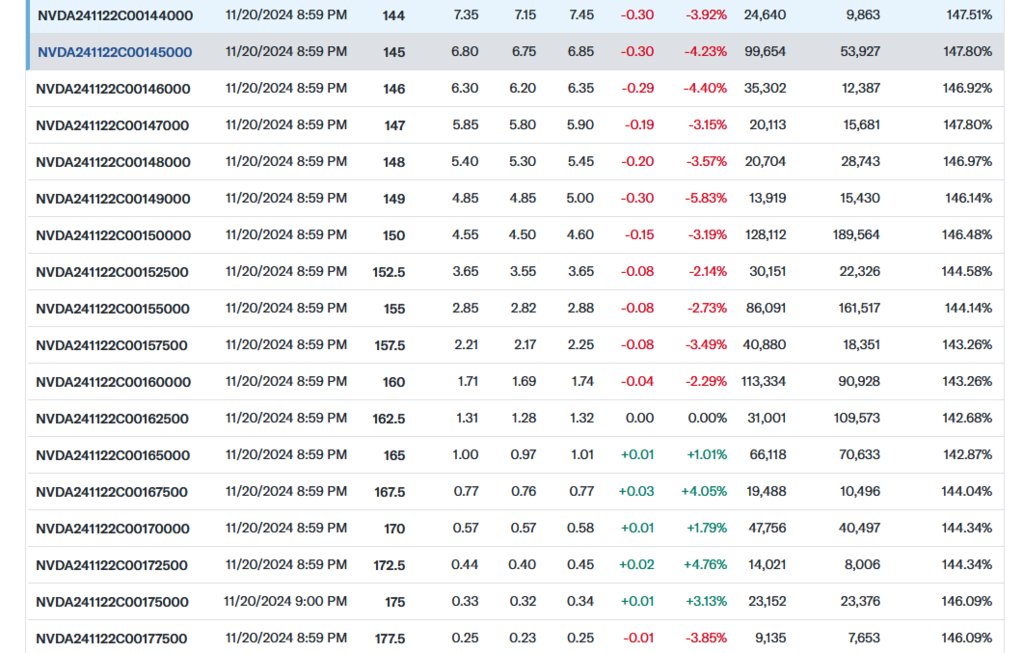Click the open interest 109,573
Image resolution: width=1023 pixels, height=653 pixels.
pos(857,418)
